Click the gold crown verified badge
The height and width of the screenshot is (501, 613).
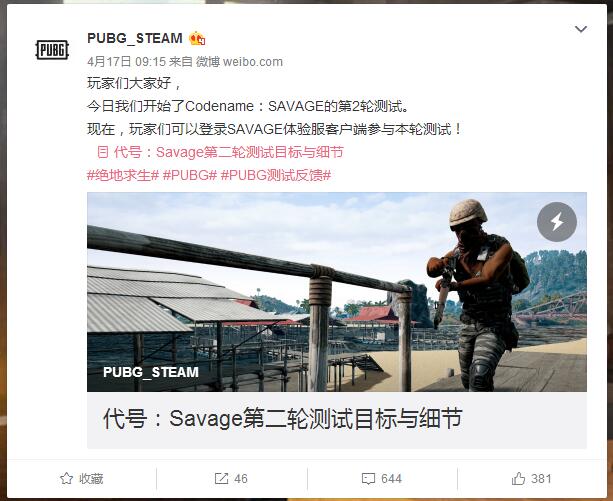point(197,39)
